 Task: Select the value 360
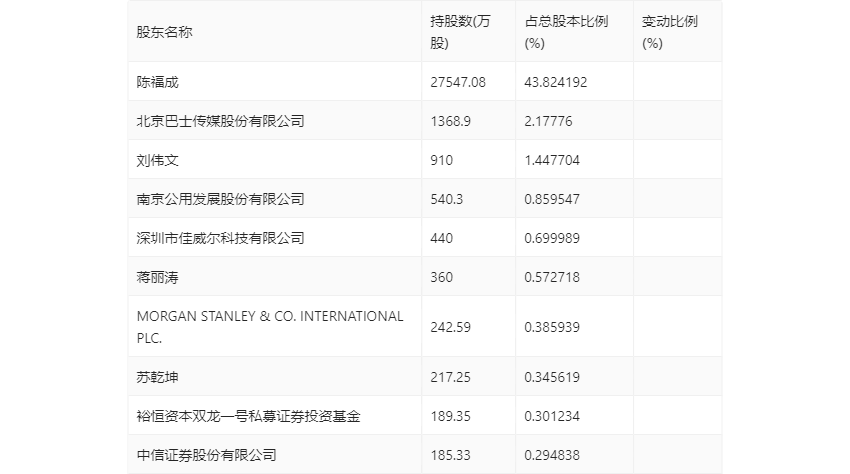tap(441, 277)
